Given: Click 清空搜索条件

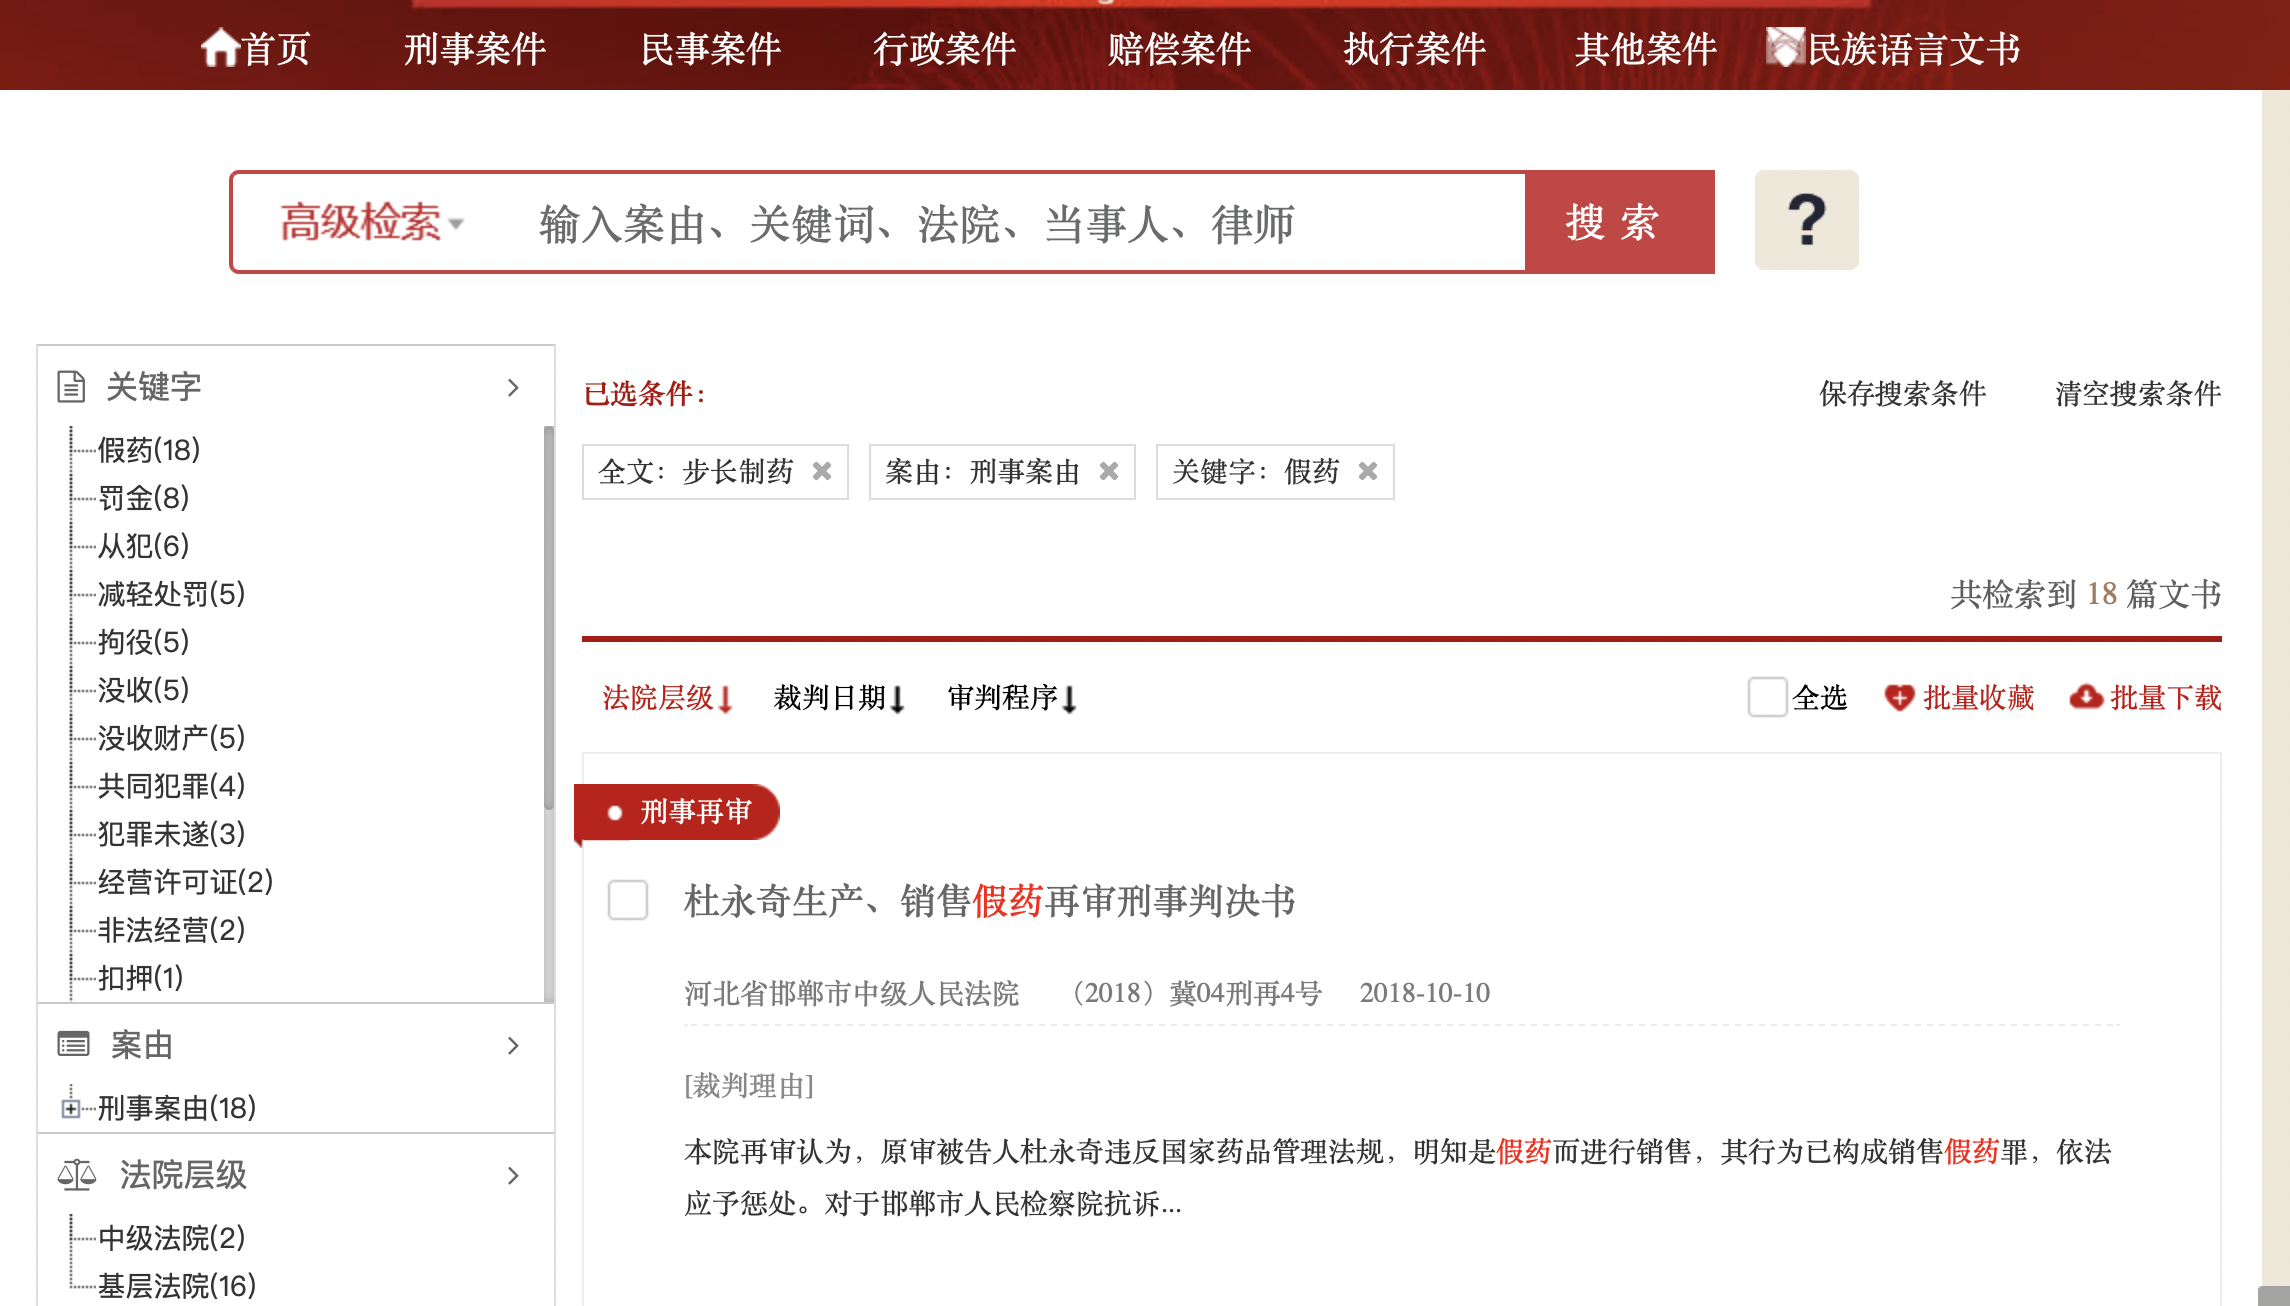Looking at the screenshot, I should pyautogui.click(x=2138, y=393).
